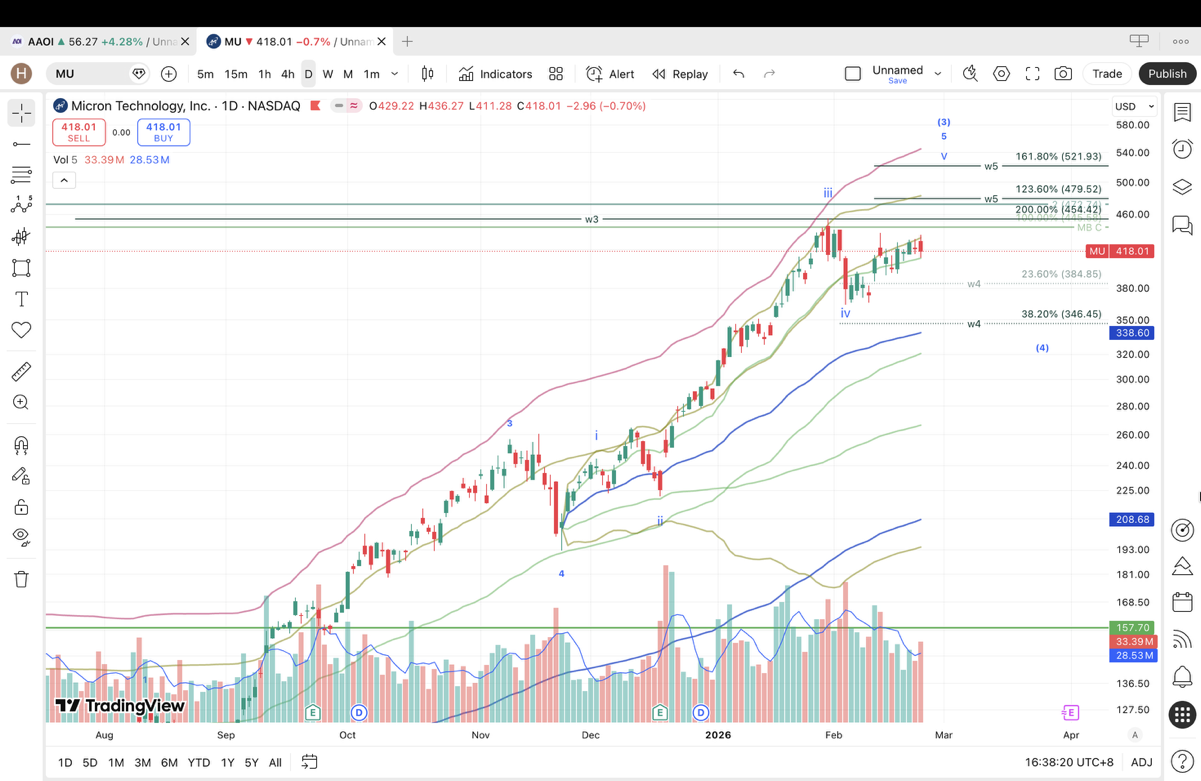Switch to the AAOI chart tab
1201x781 pixels.
point(95,42)
